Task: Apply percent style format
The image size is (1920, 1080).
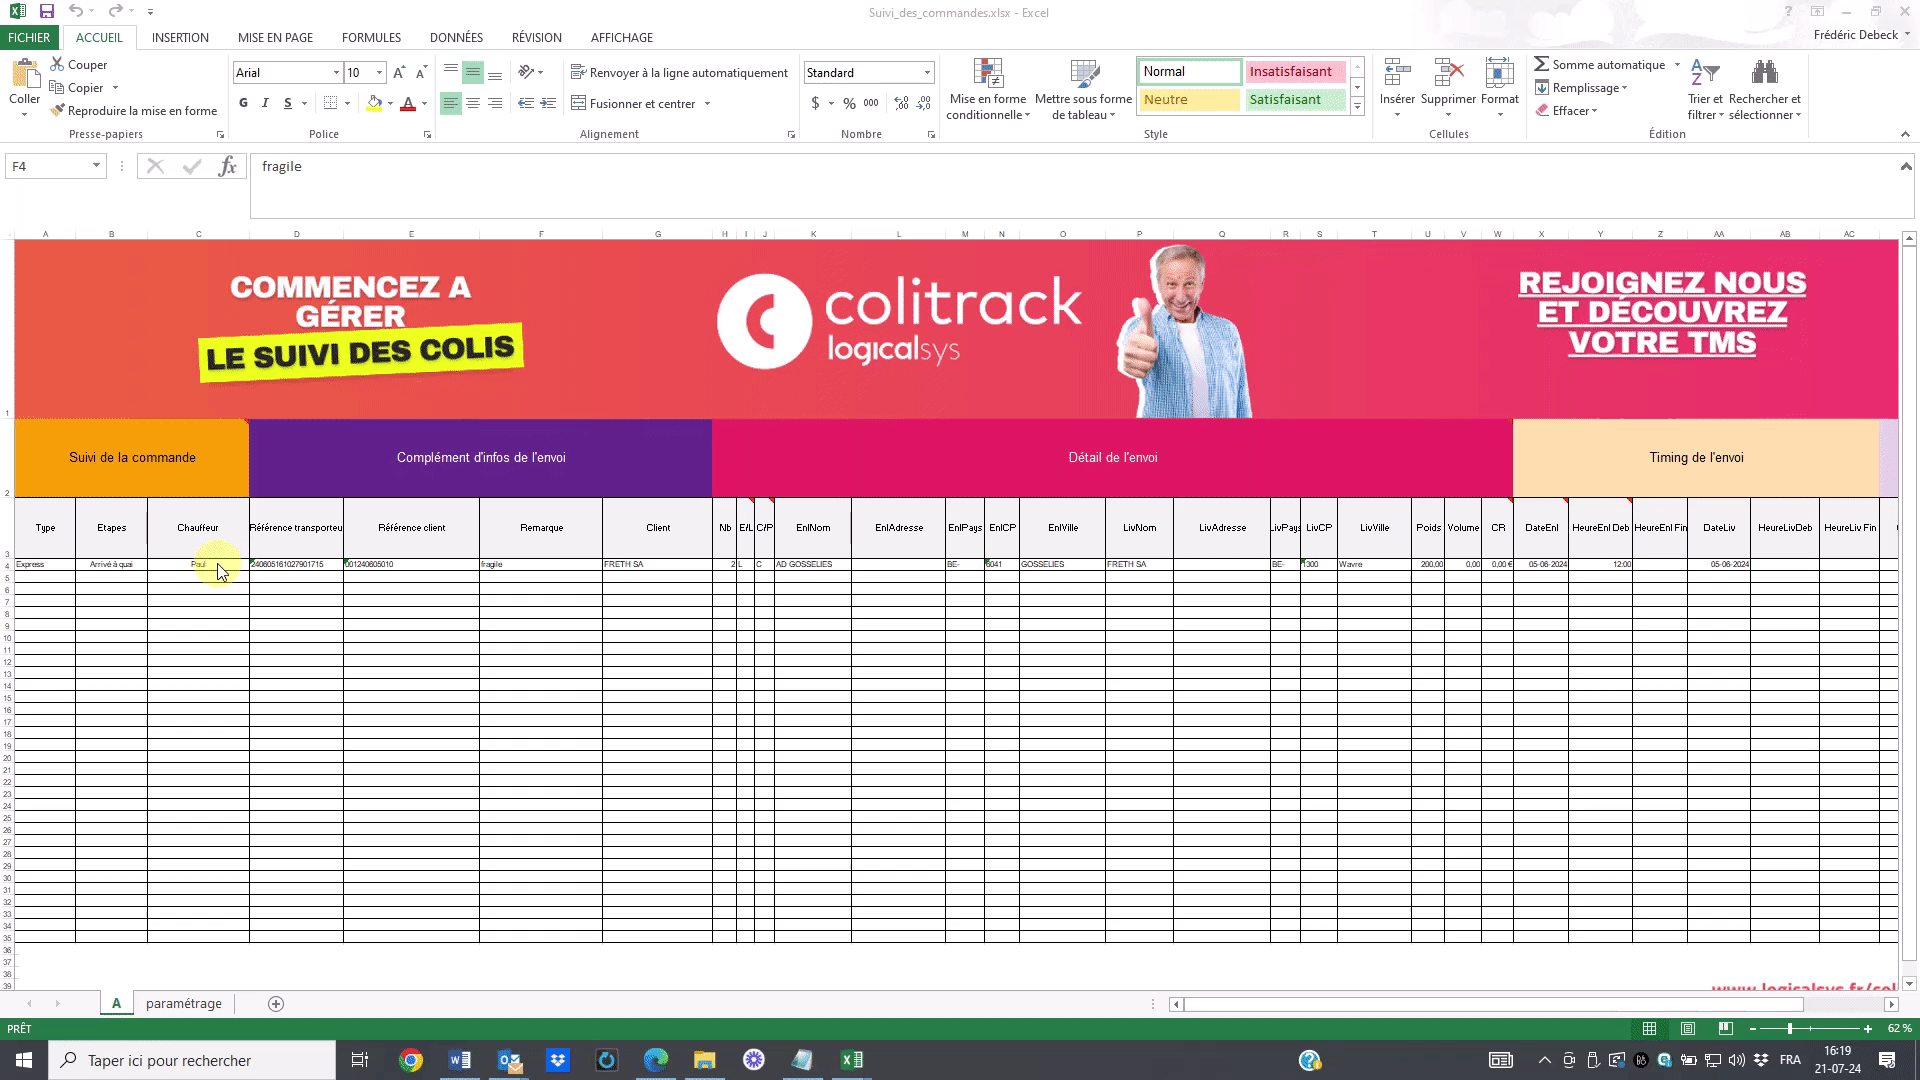Action: (849, 103)
